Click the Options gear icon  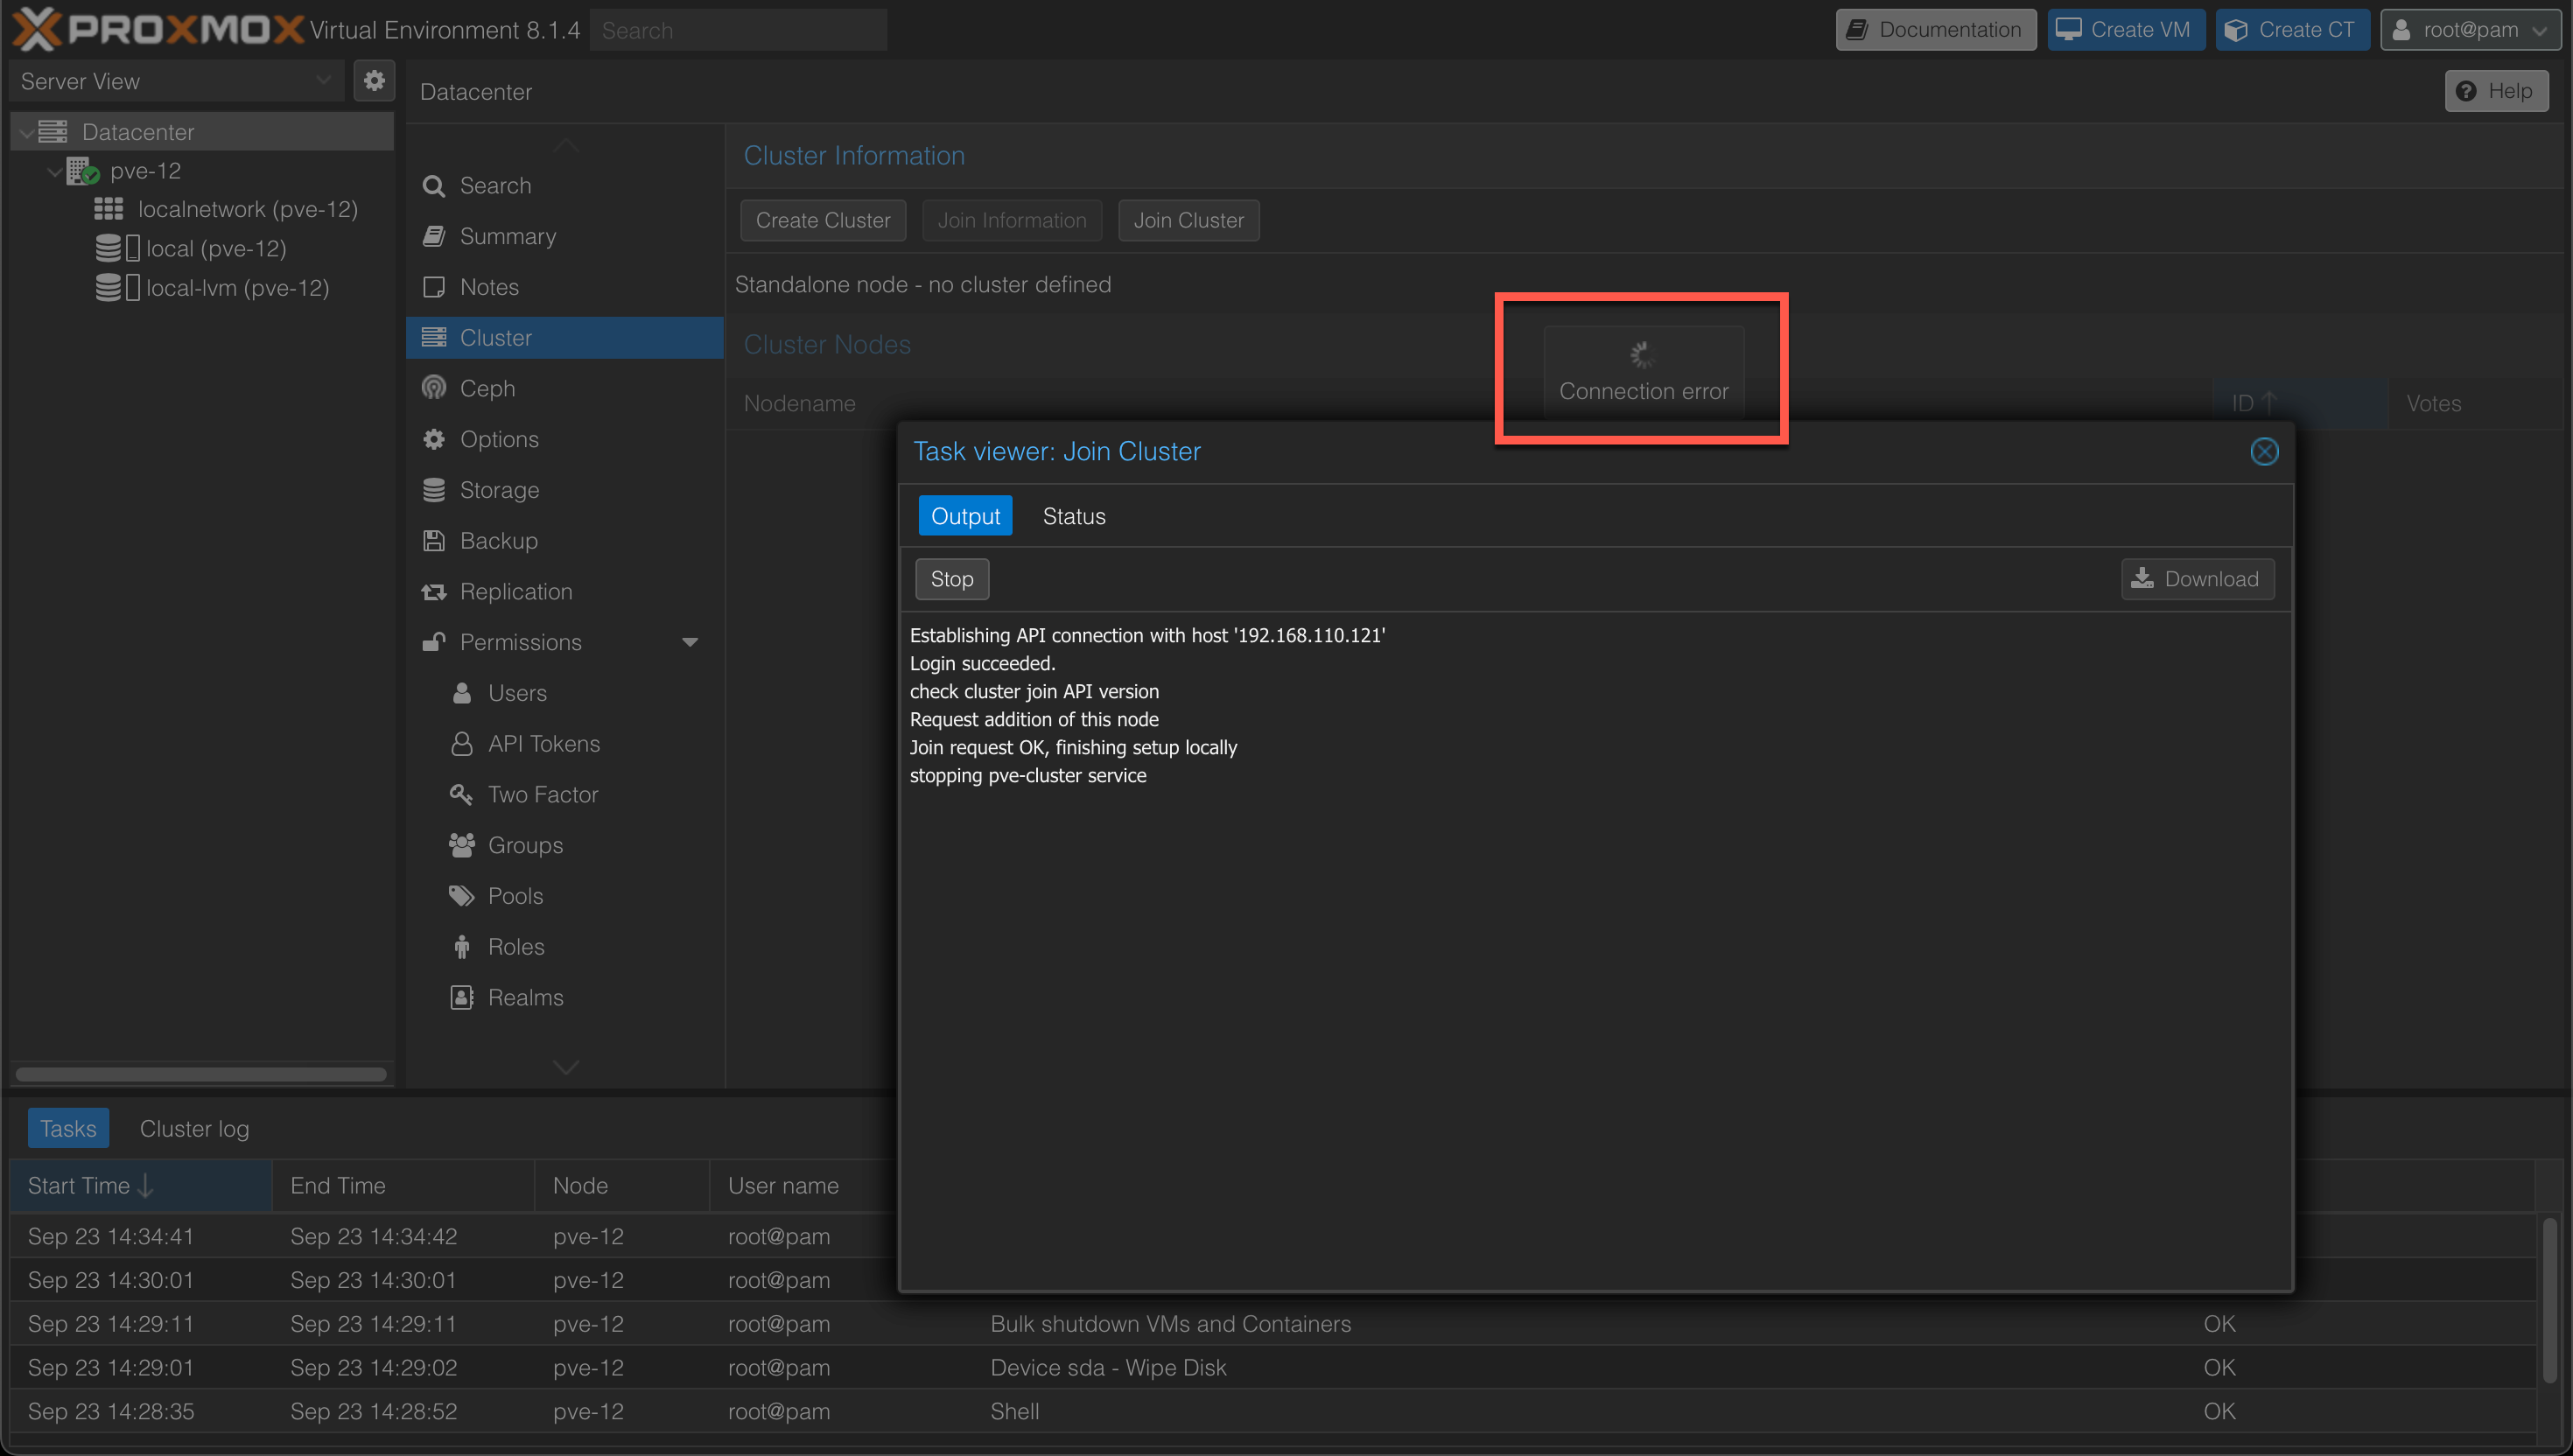[433, 439]
